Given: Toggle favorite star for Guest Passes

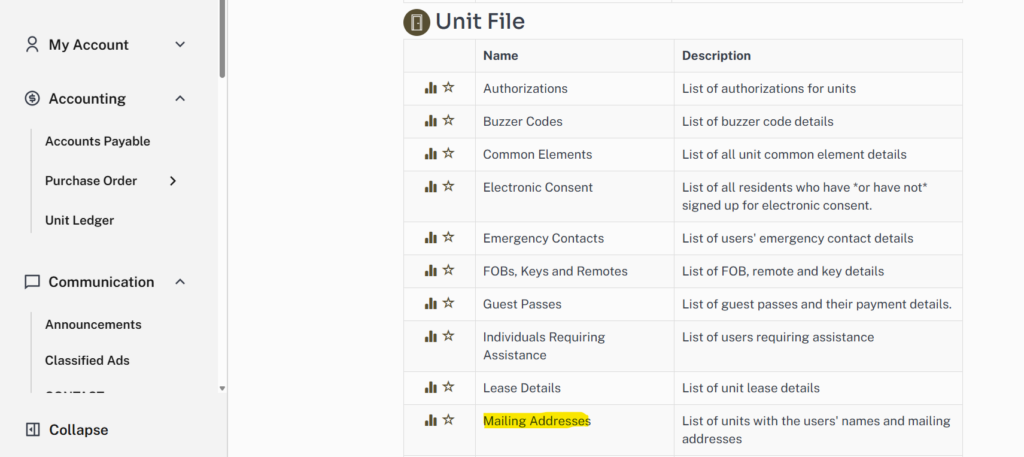Looking at the screenshot, I should [x=448, y=303].
